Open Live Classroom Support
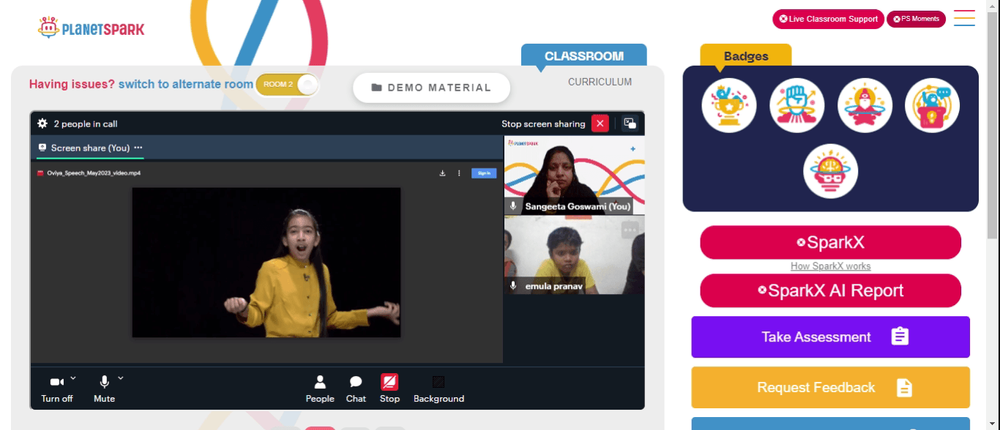Viewport: 1000px width, 430px height. click(828, 19)
